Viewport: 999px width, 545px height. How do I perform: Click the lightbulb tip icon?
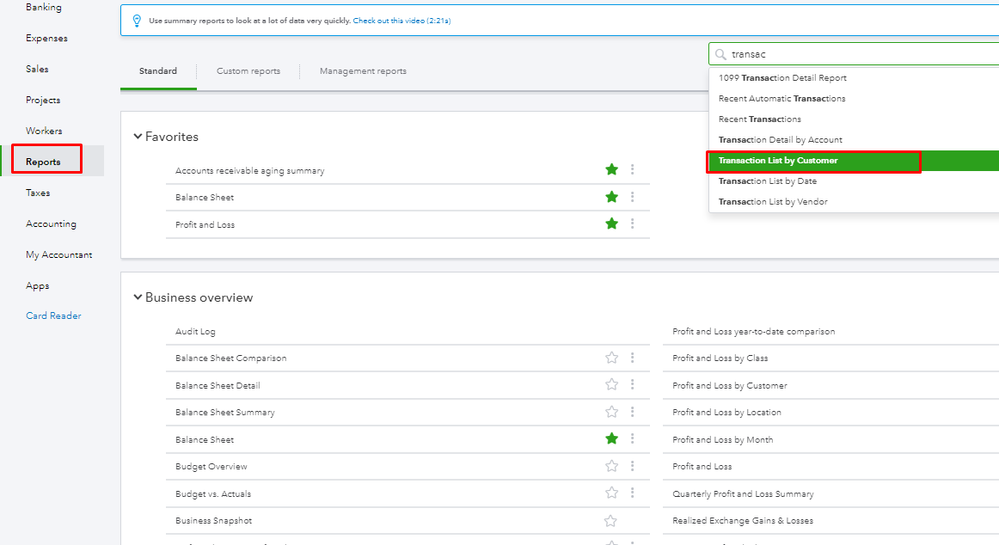(137, 20)
